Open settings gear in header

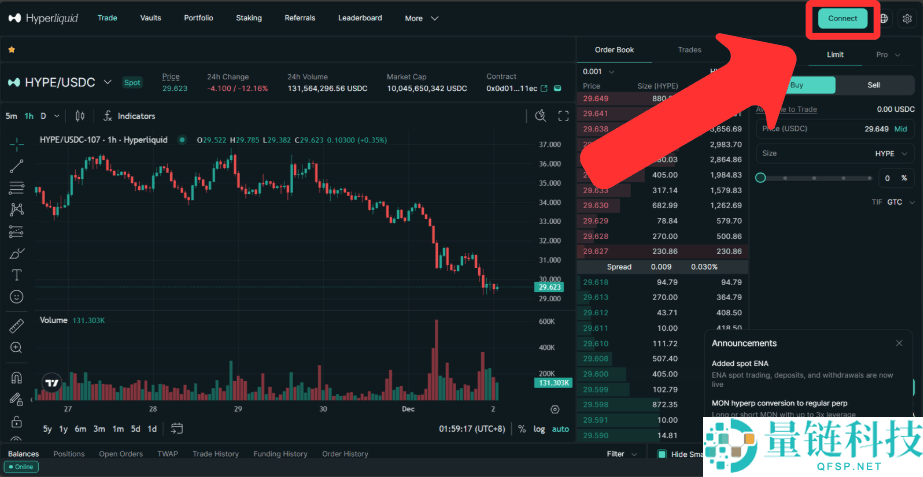907,18
